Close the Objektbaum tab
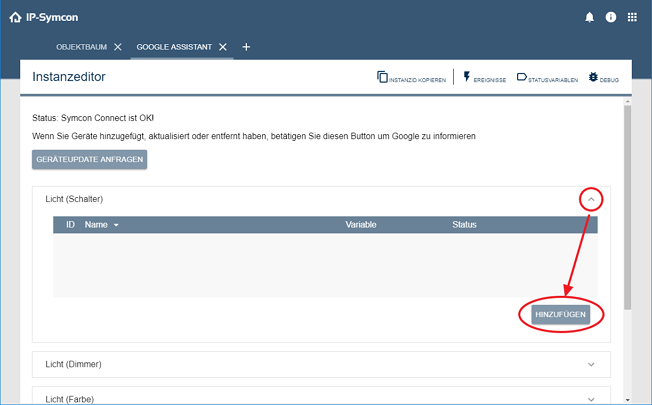Viewport: 652px width, 405px height. point(118,47)
